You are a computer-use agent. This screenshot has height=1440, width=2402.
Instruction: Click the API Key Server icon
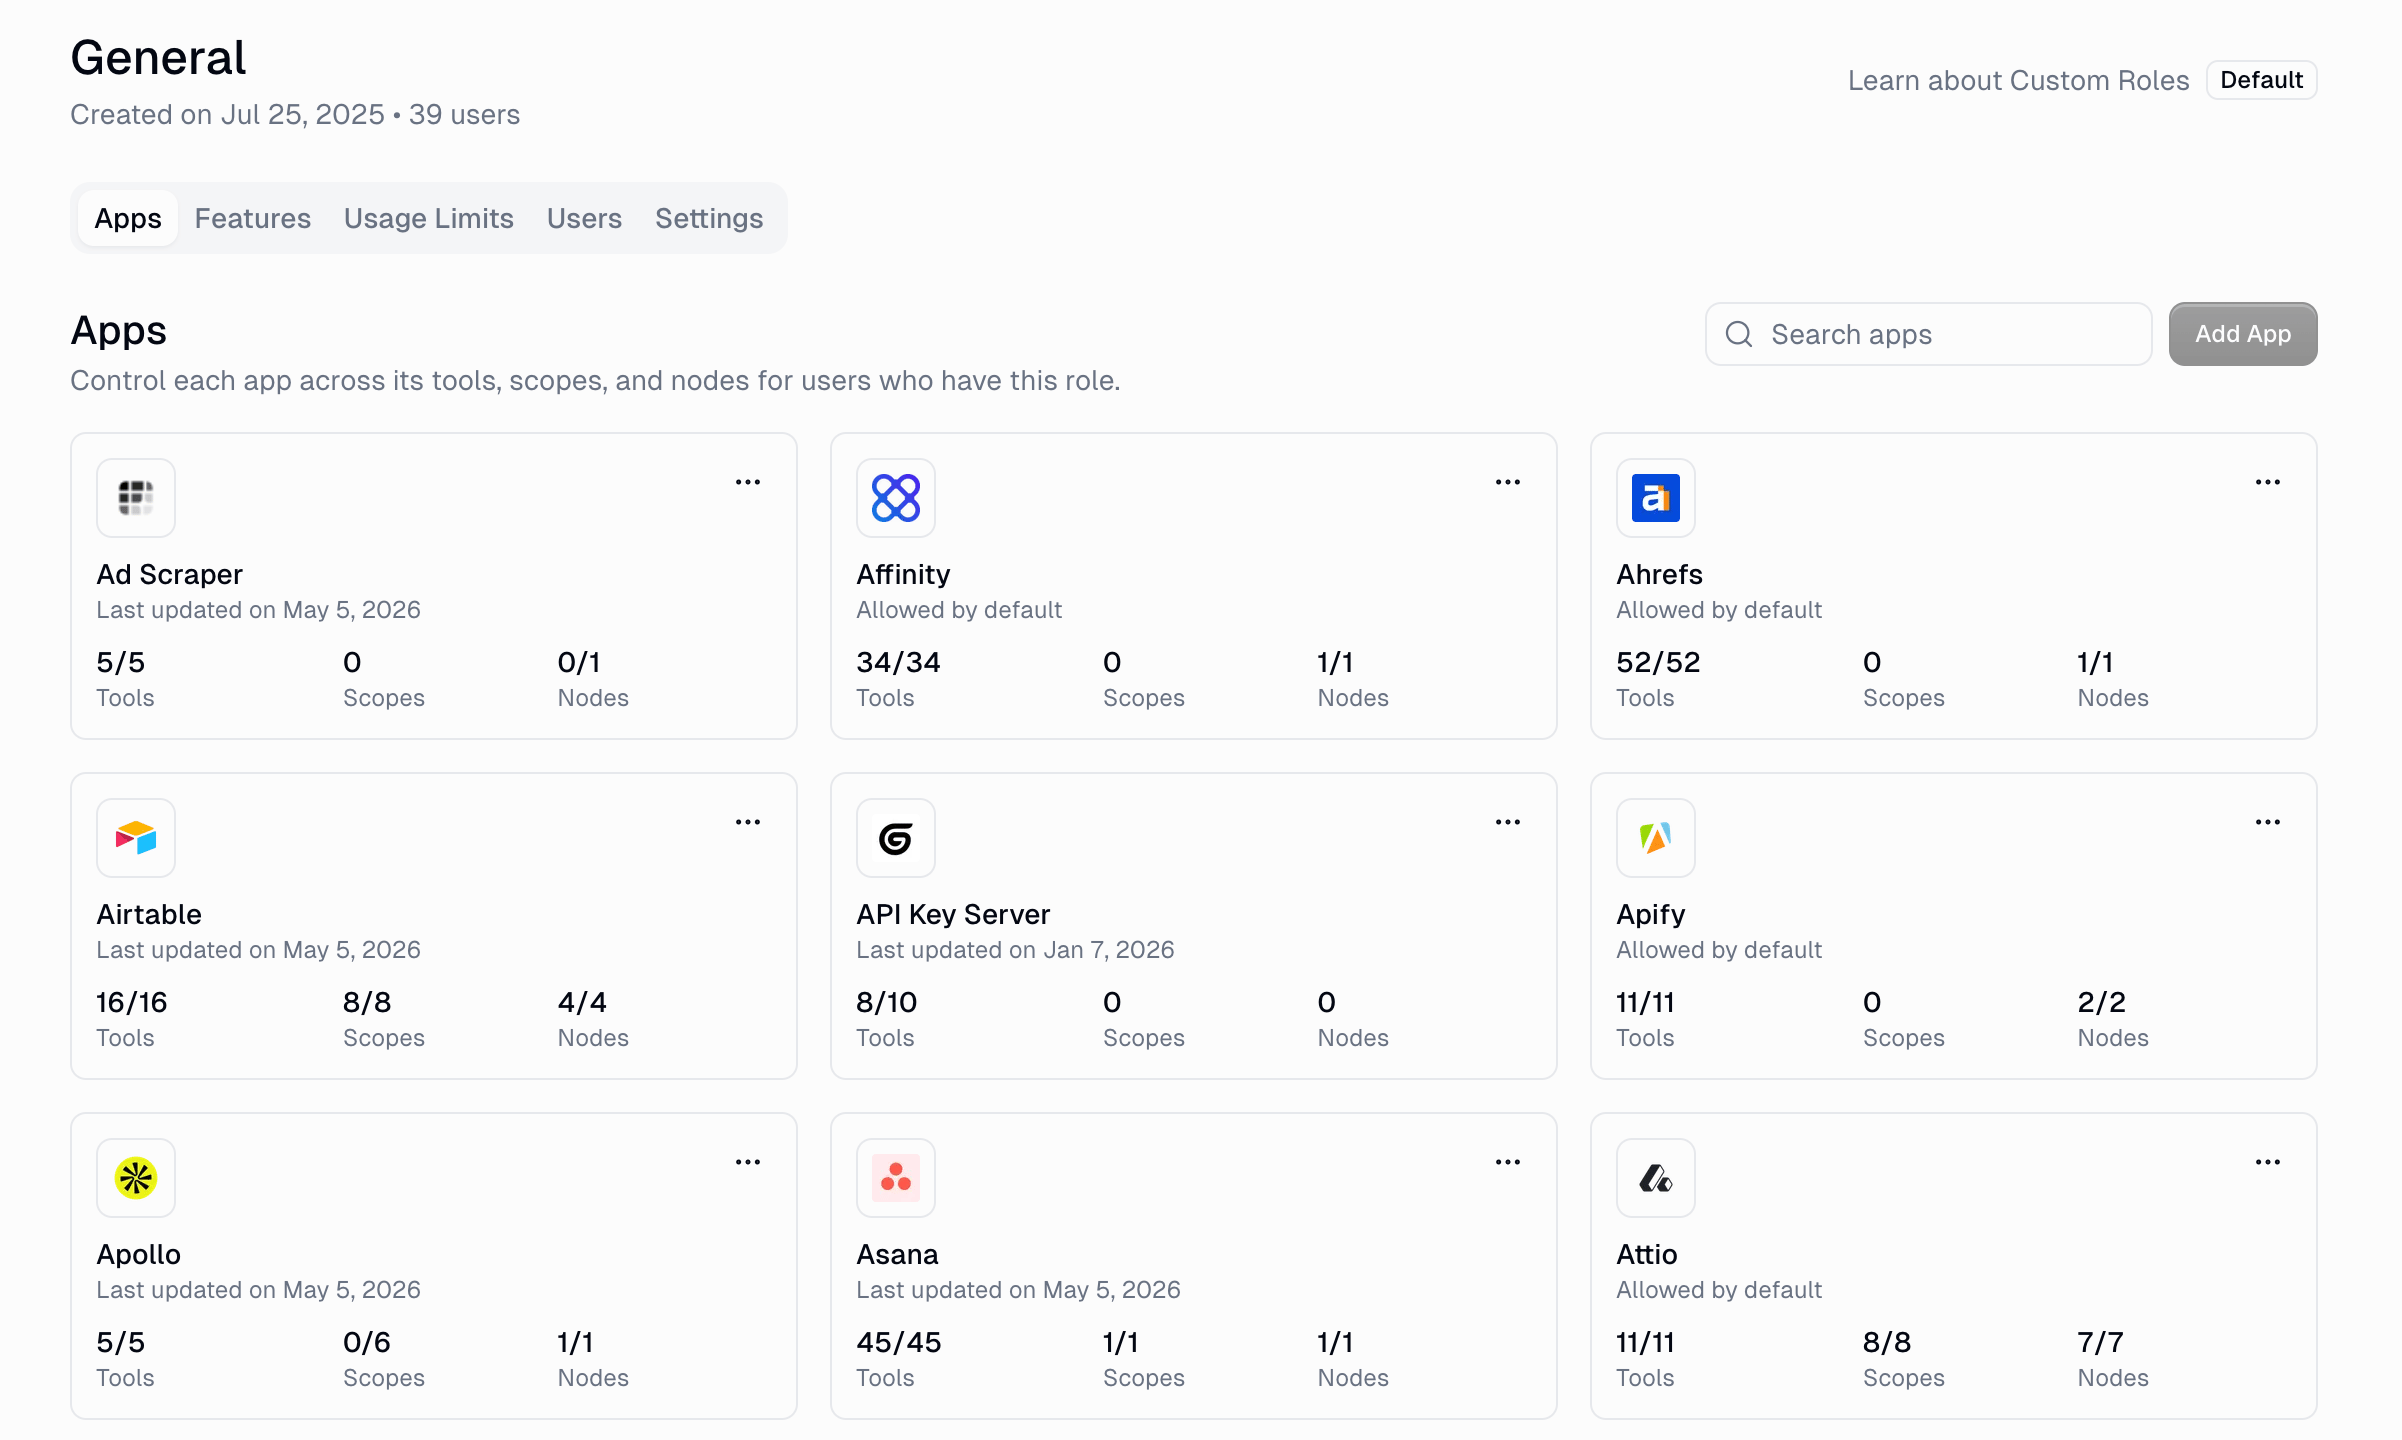coord(896,838)
